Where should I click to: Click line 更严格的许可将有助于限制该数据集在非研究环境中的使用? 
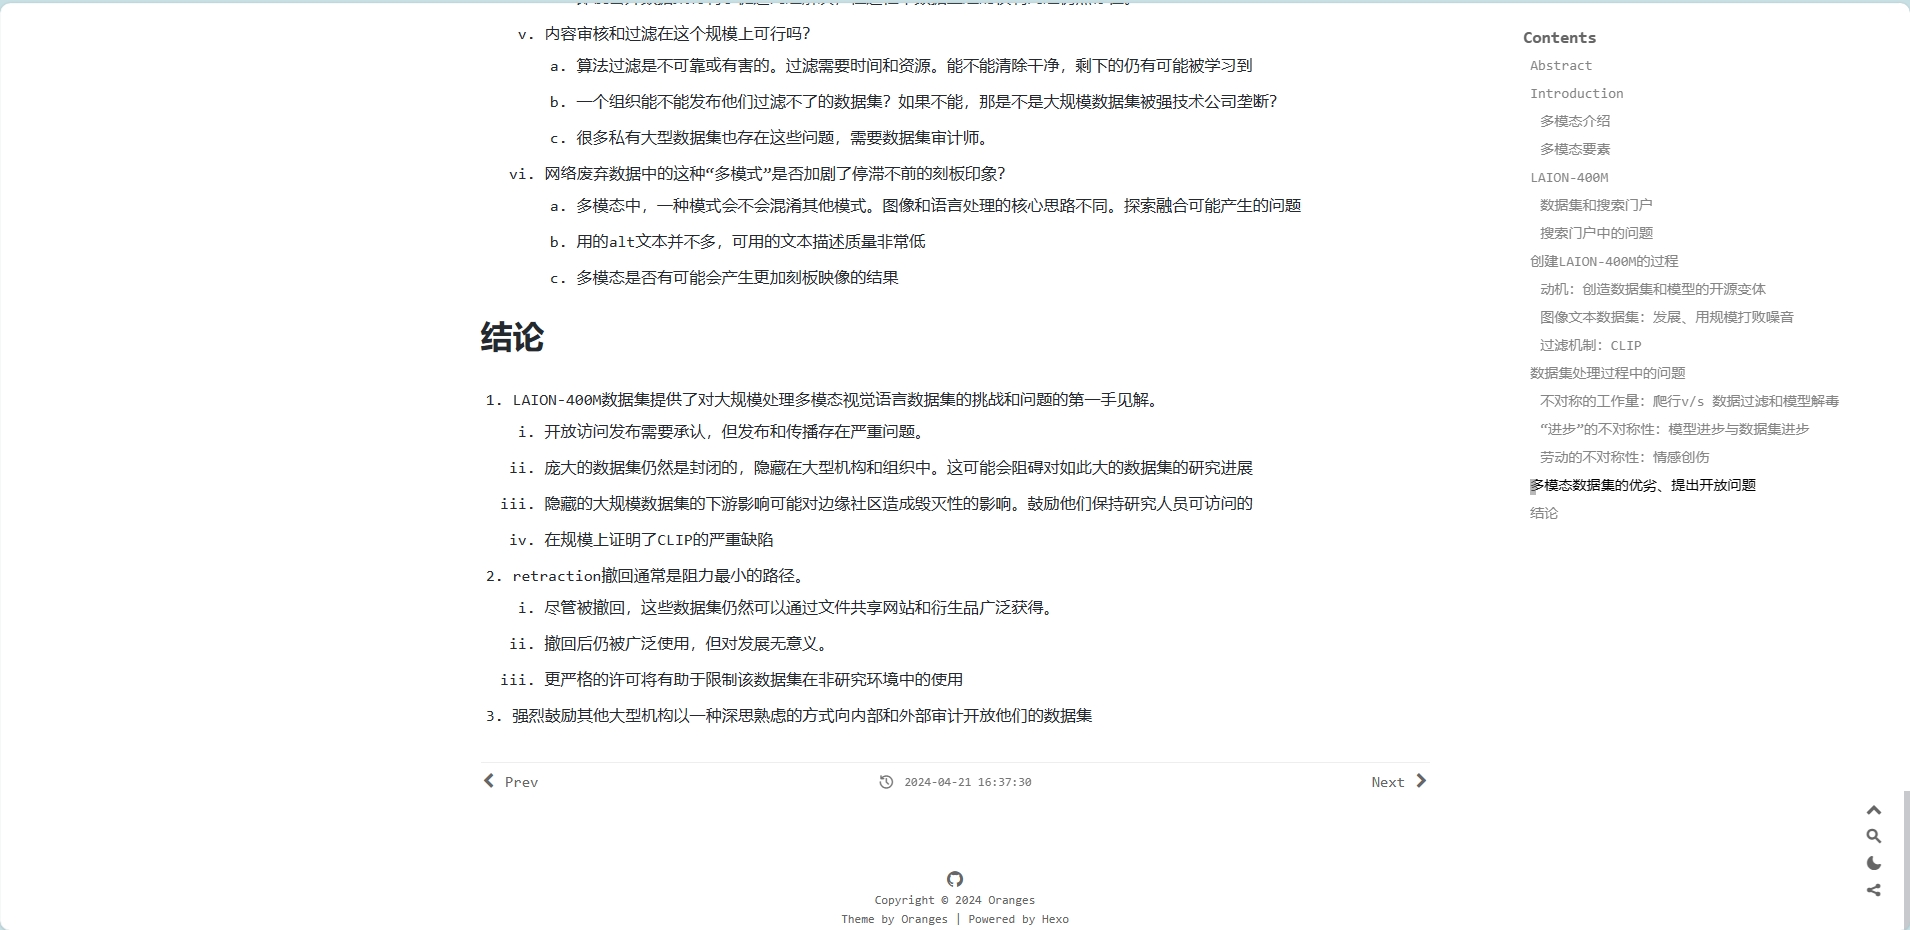click(x=753, y=680)
